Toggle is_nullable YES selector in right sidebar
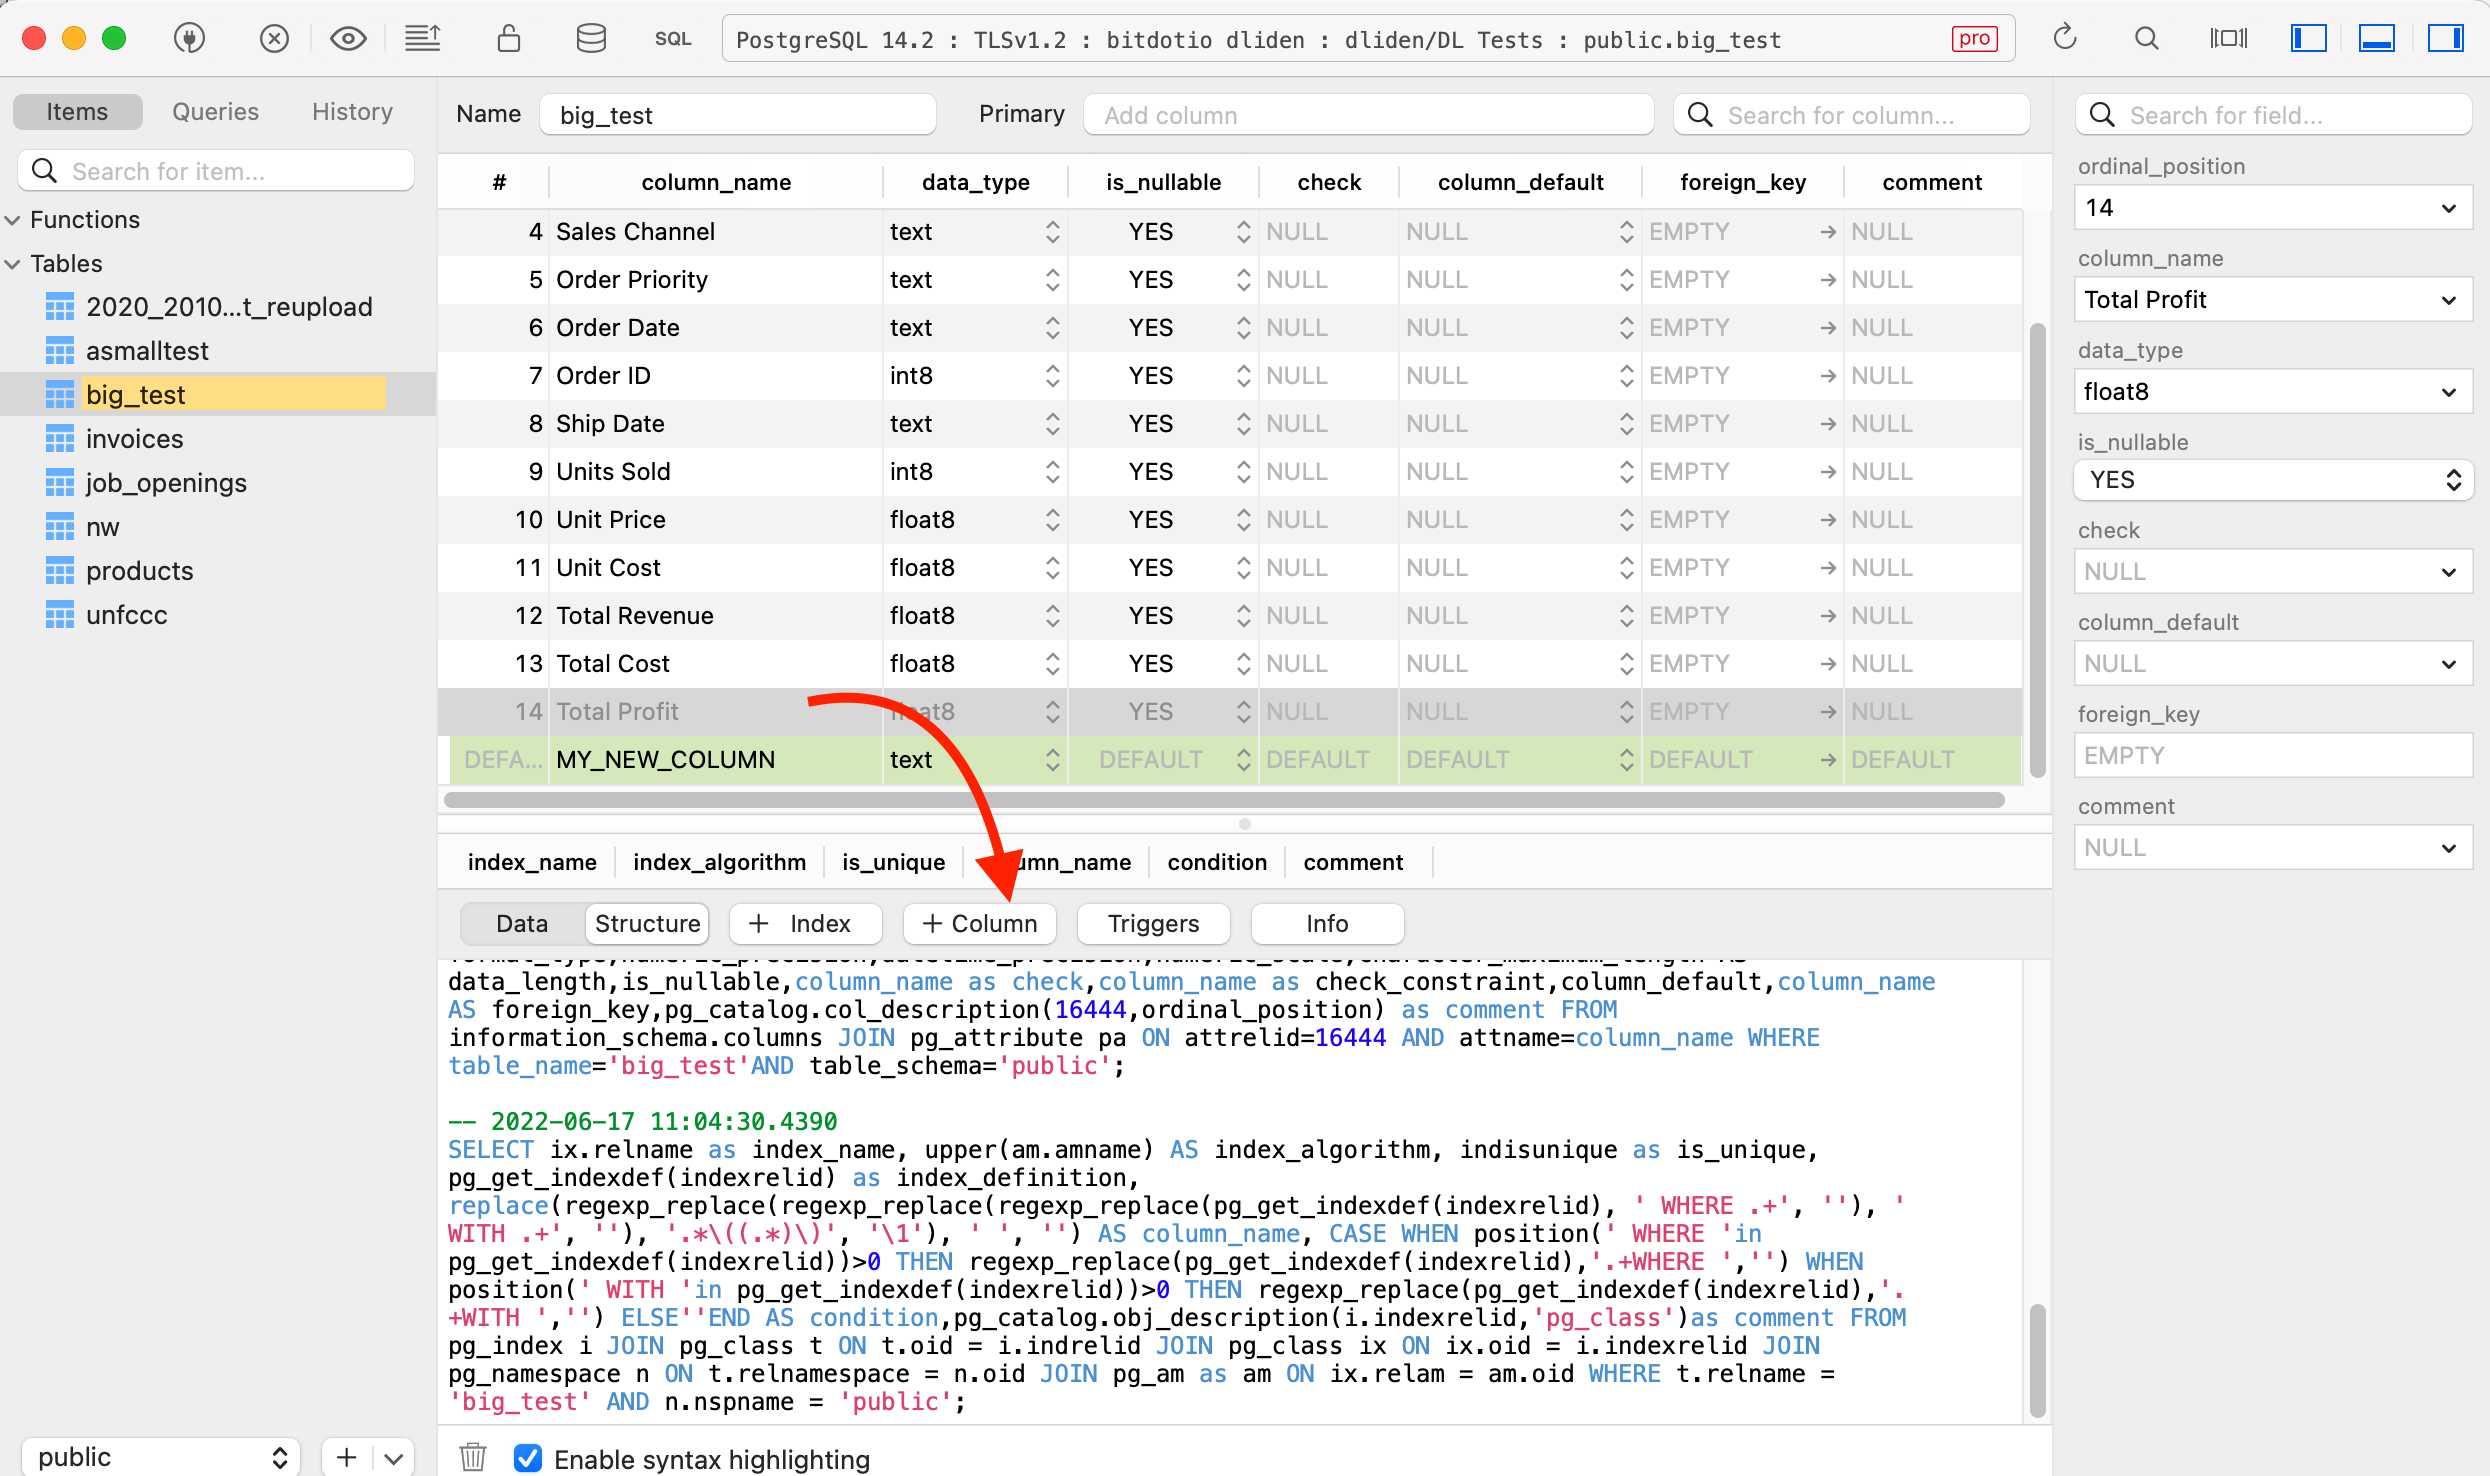Screen dimensions: 2490x1476 [x=2272, y=480]
